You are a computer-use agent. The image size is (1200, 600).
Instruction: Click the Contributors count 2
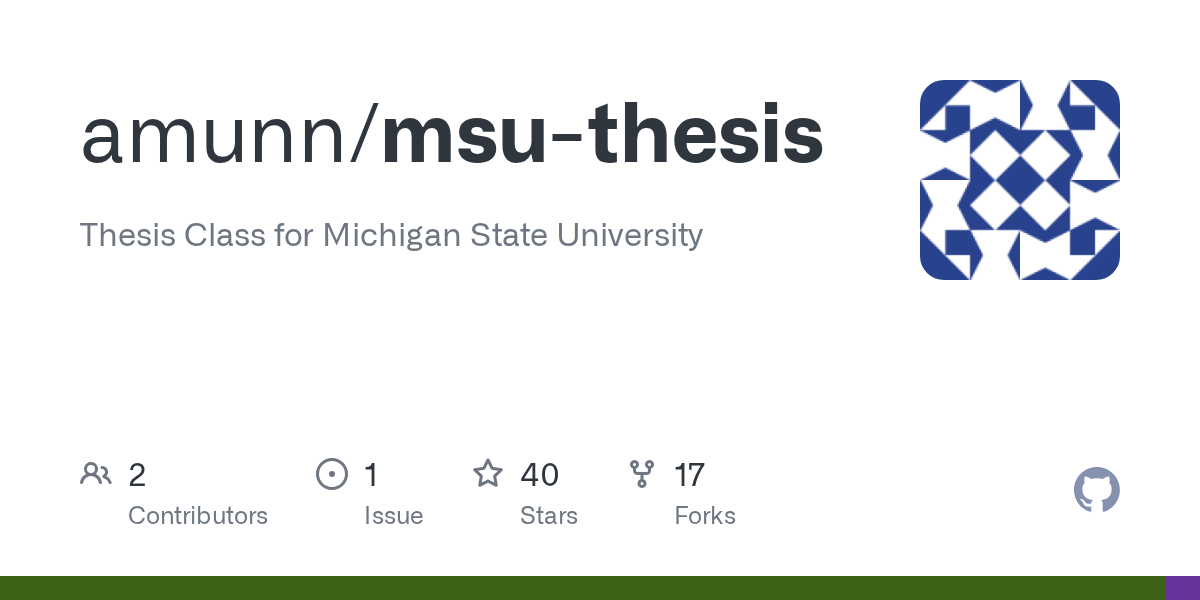point(137,475)
